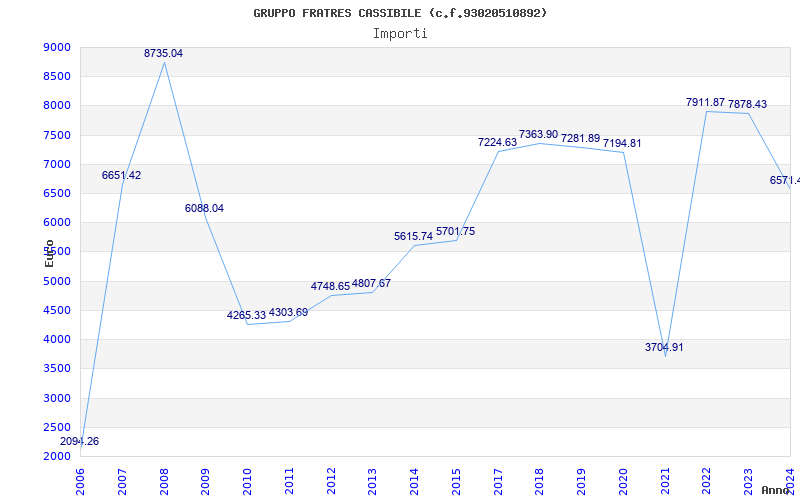
Task: Select the 2011 year label
Action: point(289,481)
